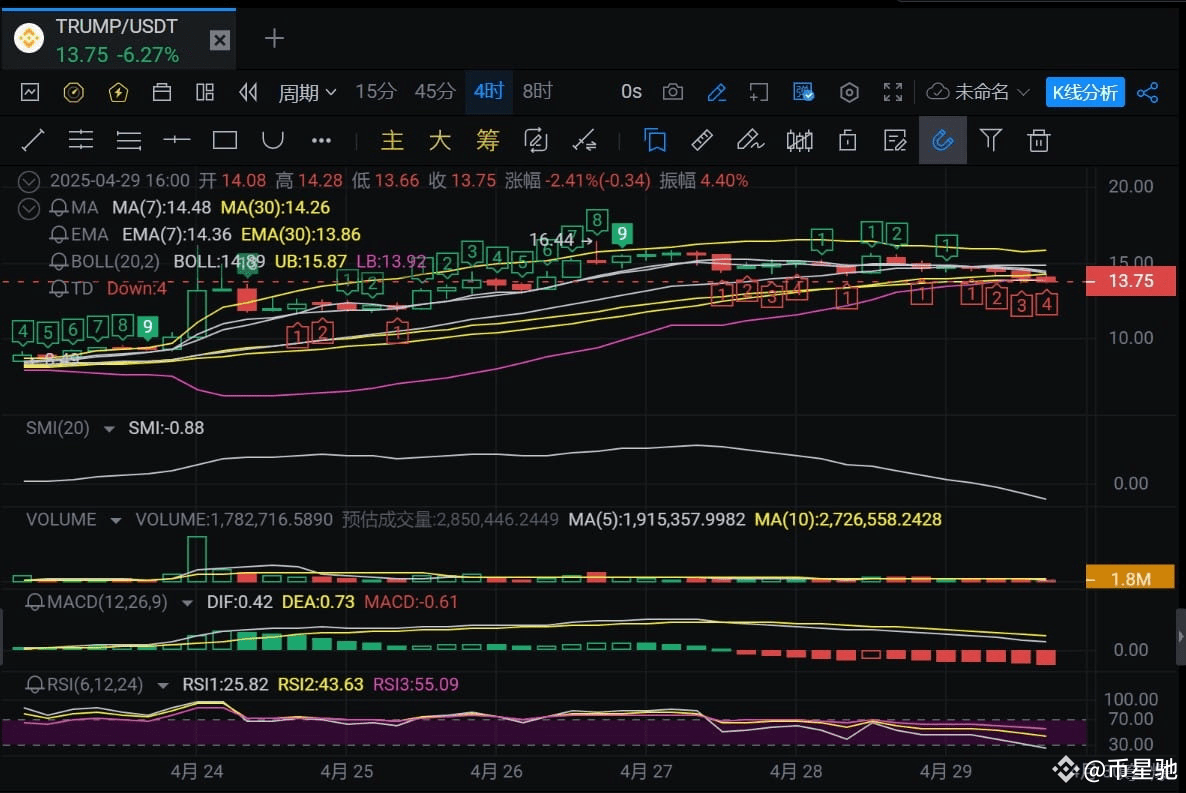Screen dimensions: 1186x793
Task: Toggle the 主 main-force indicator
Action: point(392,140)
